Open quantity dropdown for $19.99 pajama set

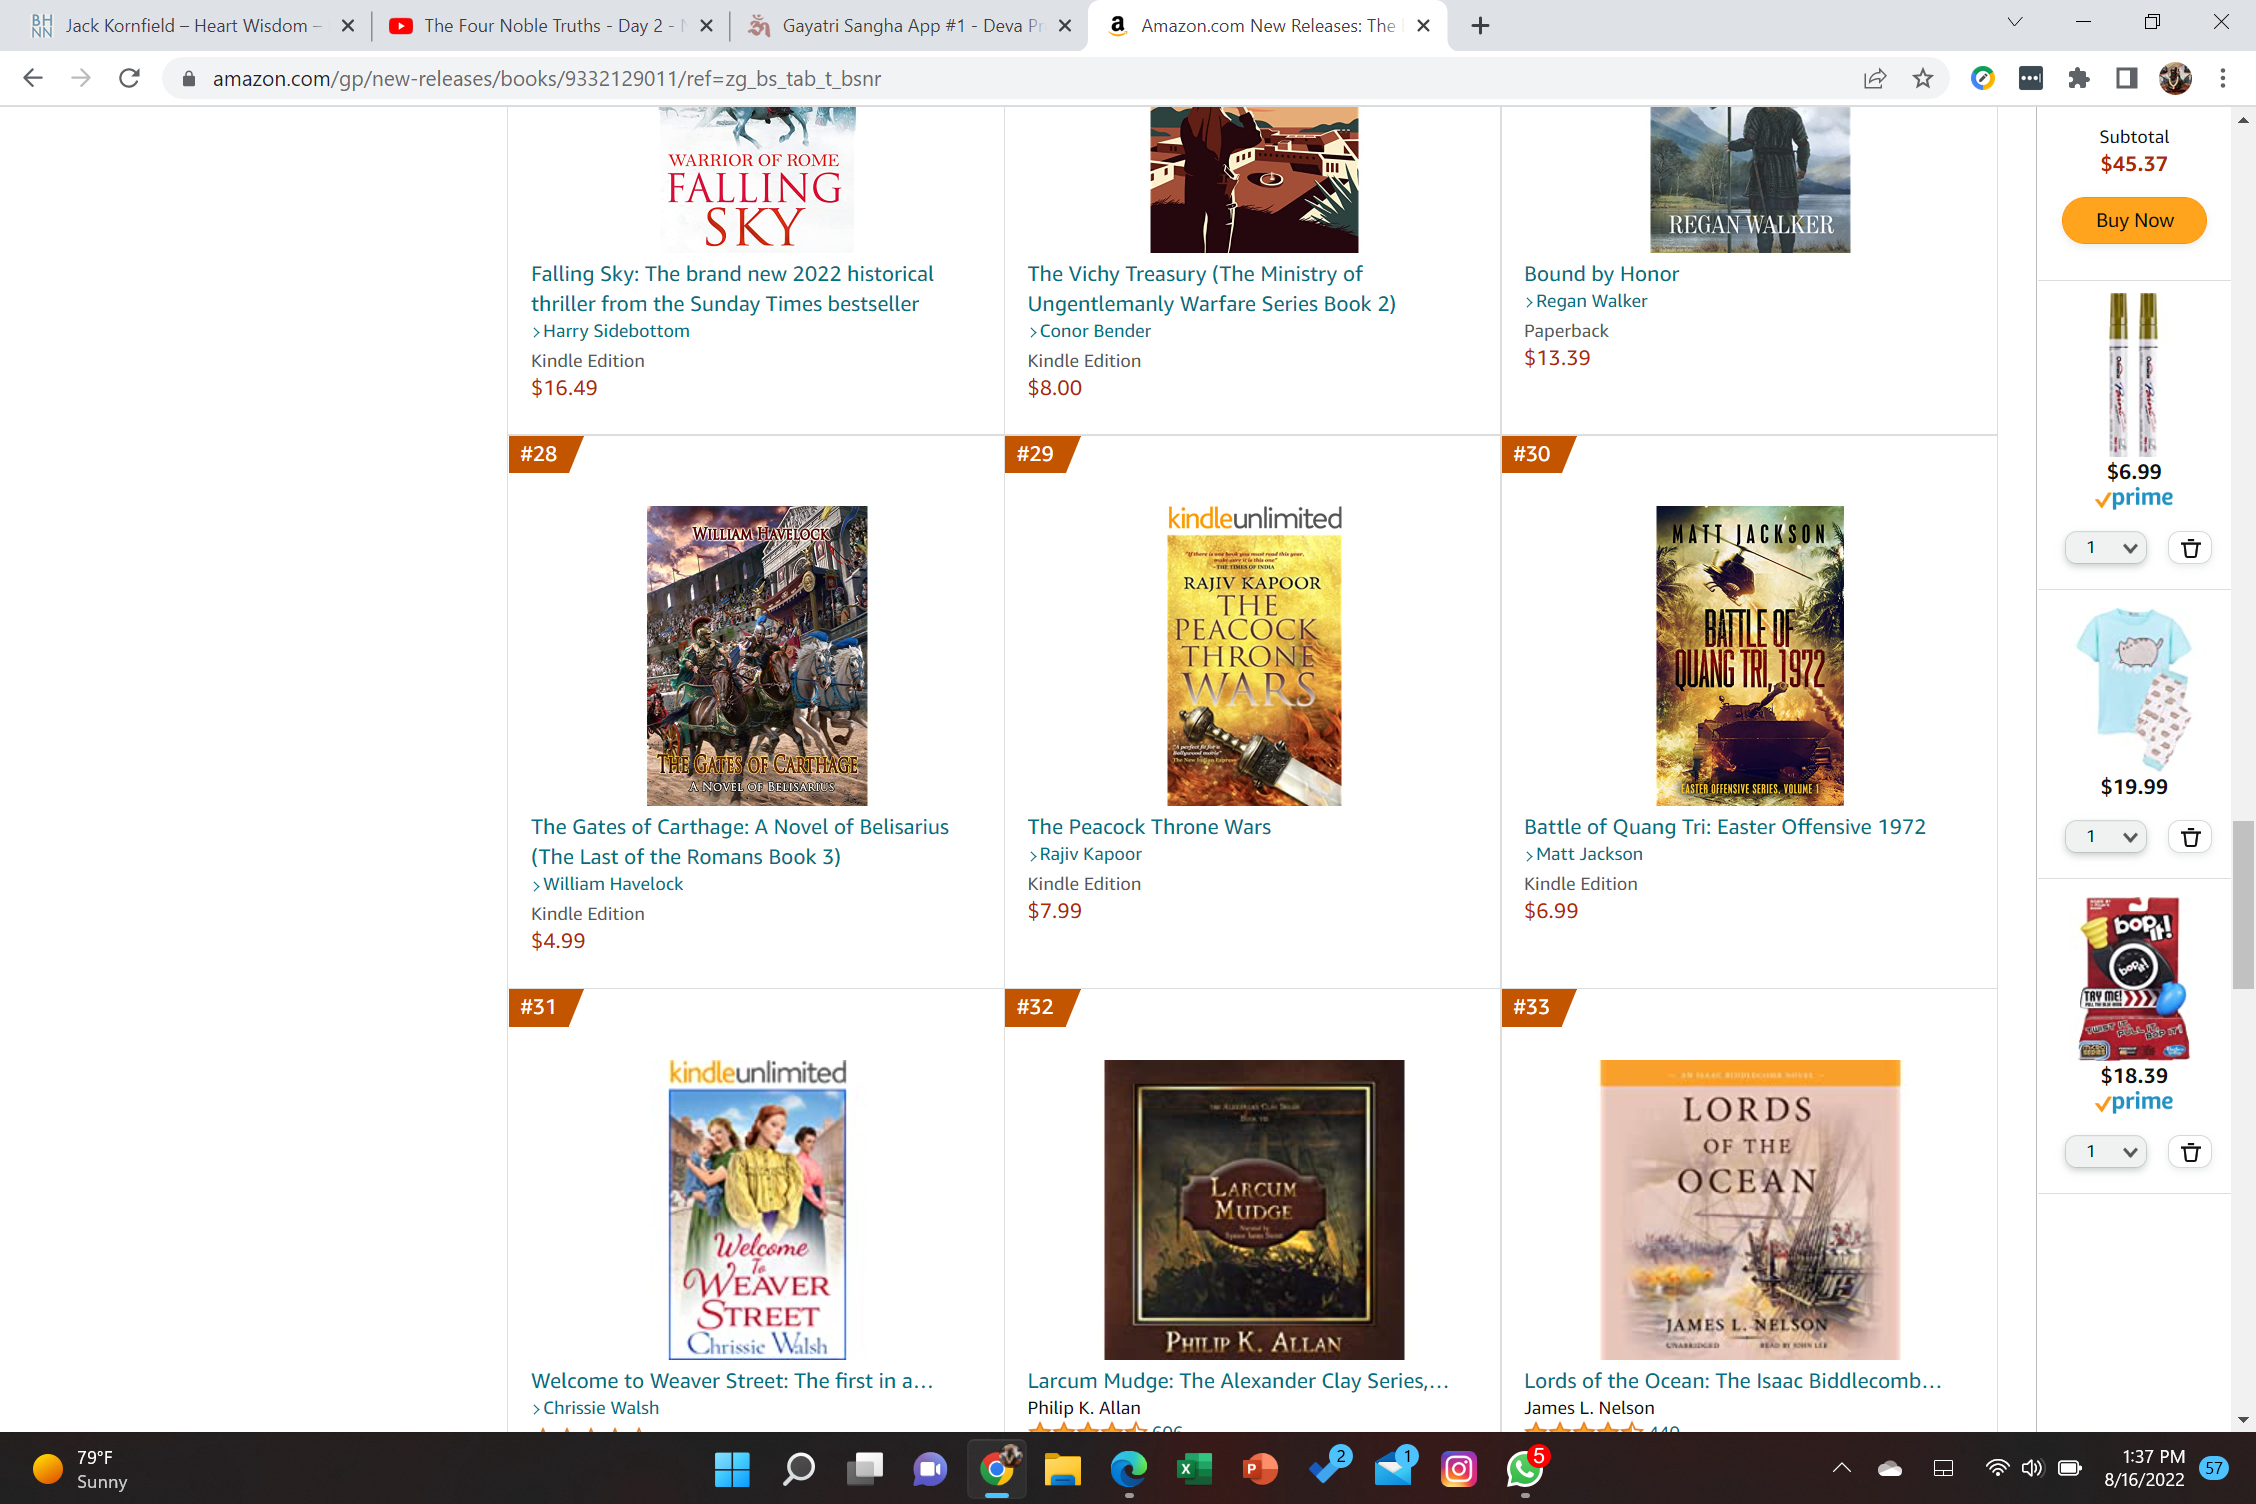tap(2106, 837)
